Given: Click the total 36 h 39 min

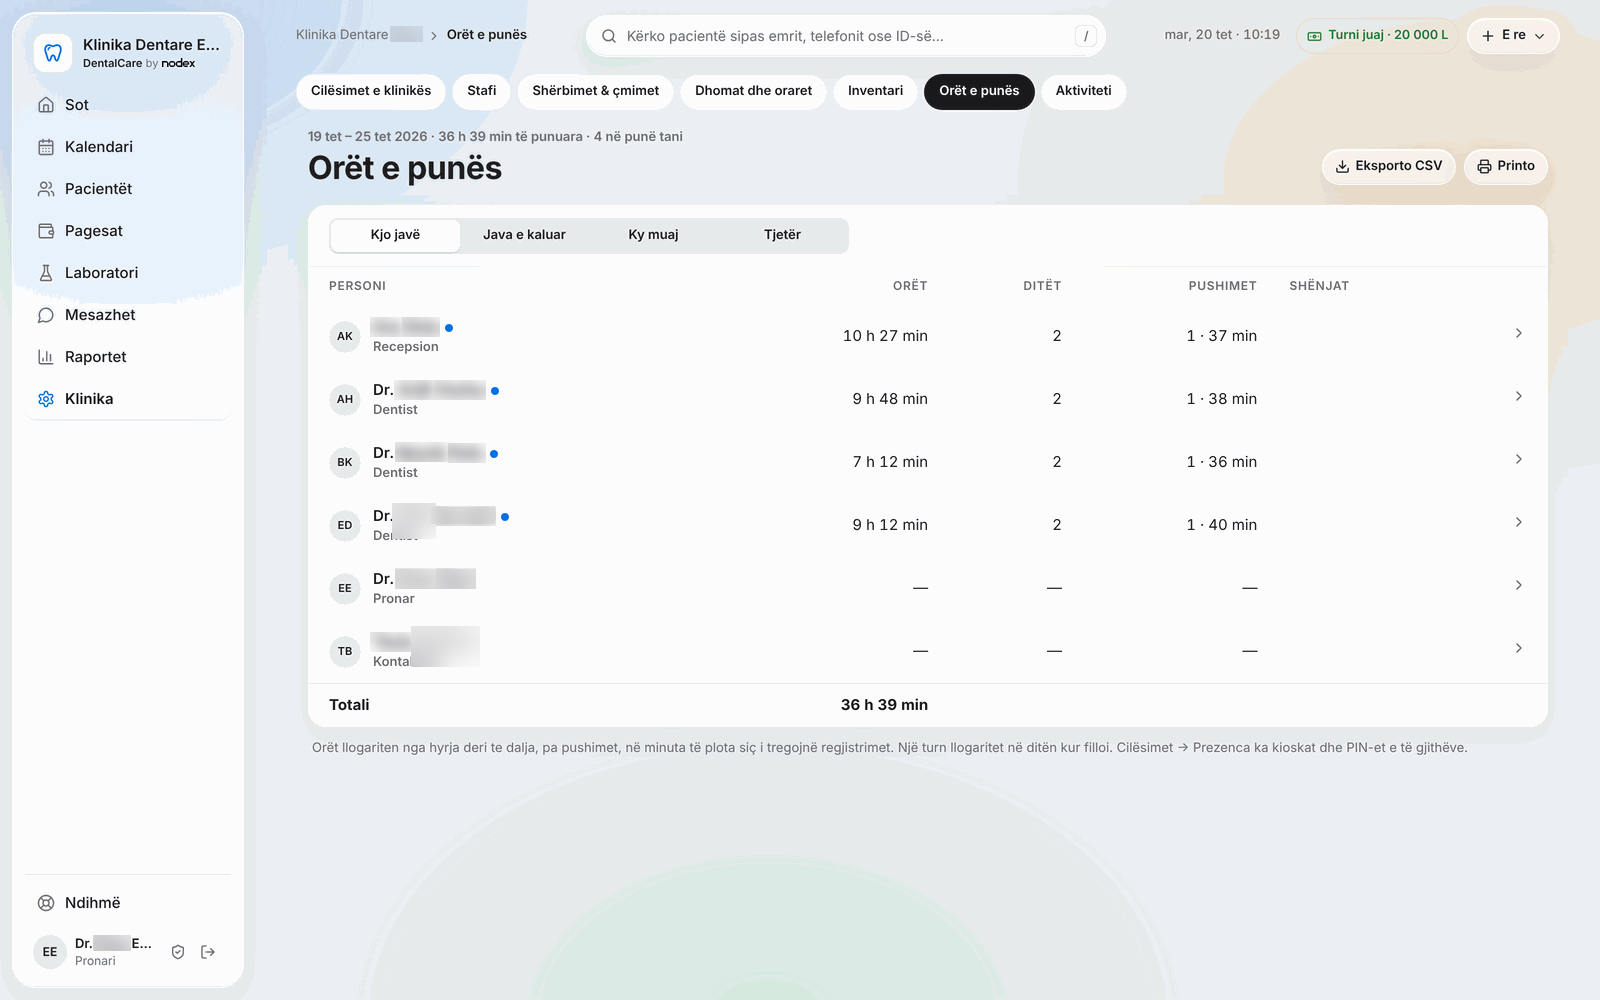Looking at the screenshot, I should (x=884, y=705).
